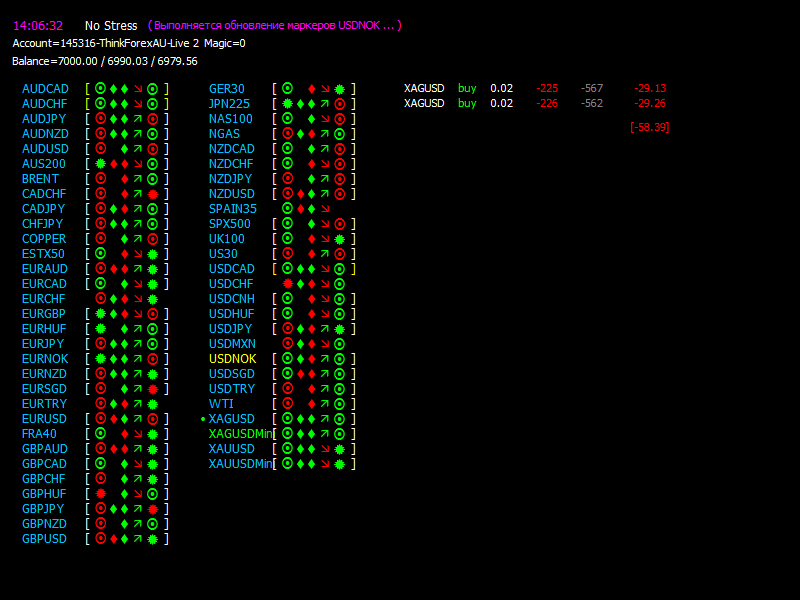The width and height of the screenshot is (800, 600).
Task: Select the XAGUSDMin symbol label
Action: 241,434
